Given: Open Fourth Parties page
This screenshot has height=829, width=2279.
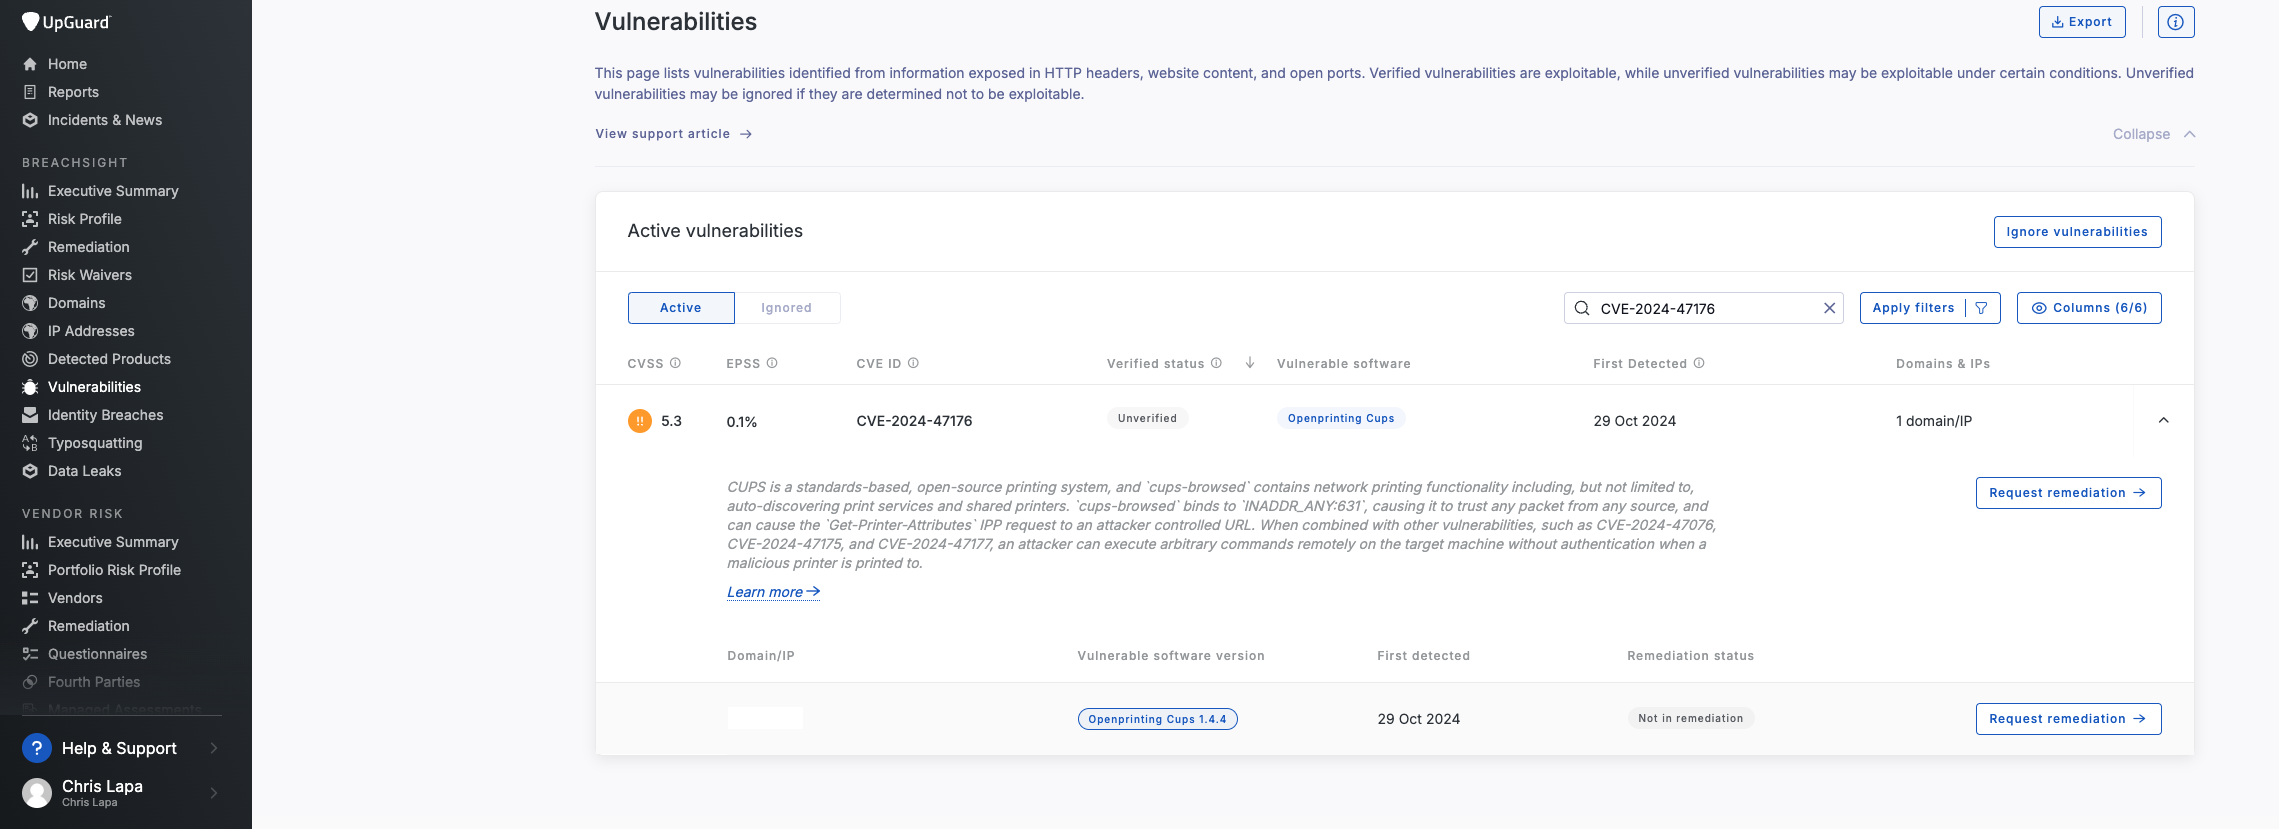Looking at the screenshot, I should [94, 682].
